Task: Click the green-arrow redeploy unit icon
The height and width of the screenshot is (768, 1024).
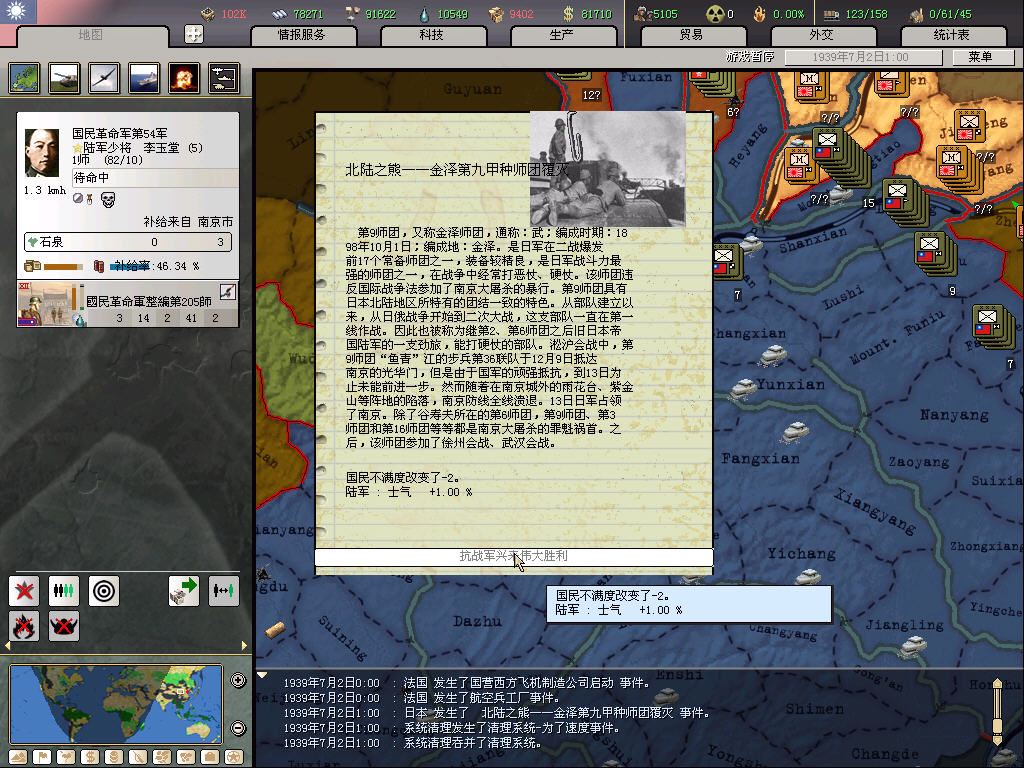Action: click(x=184, y=591)
